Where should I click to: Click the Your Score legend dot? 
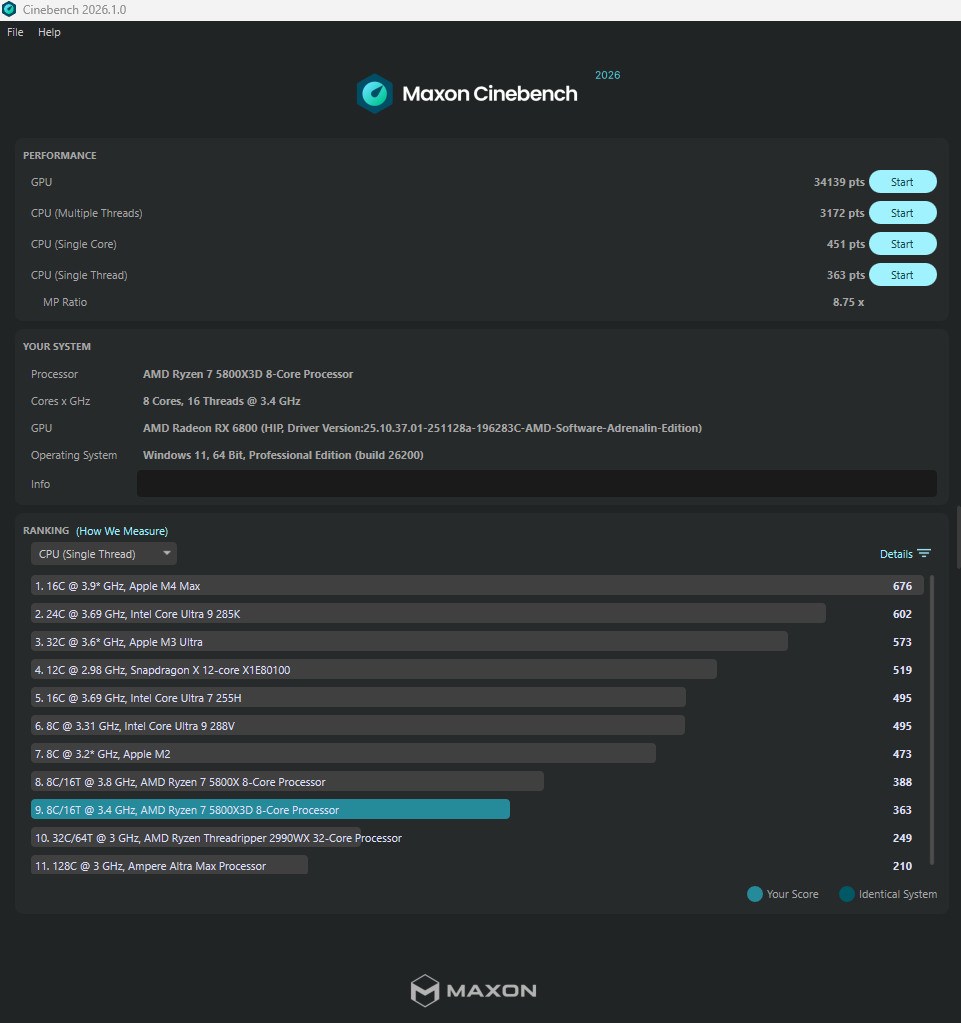755,894
